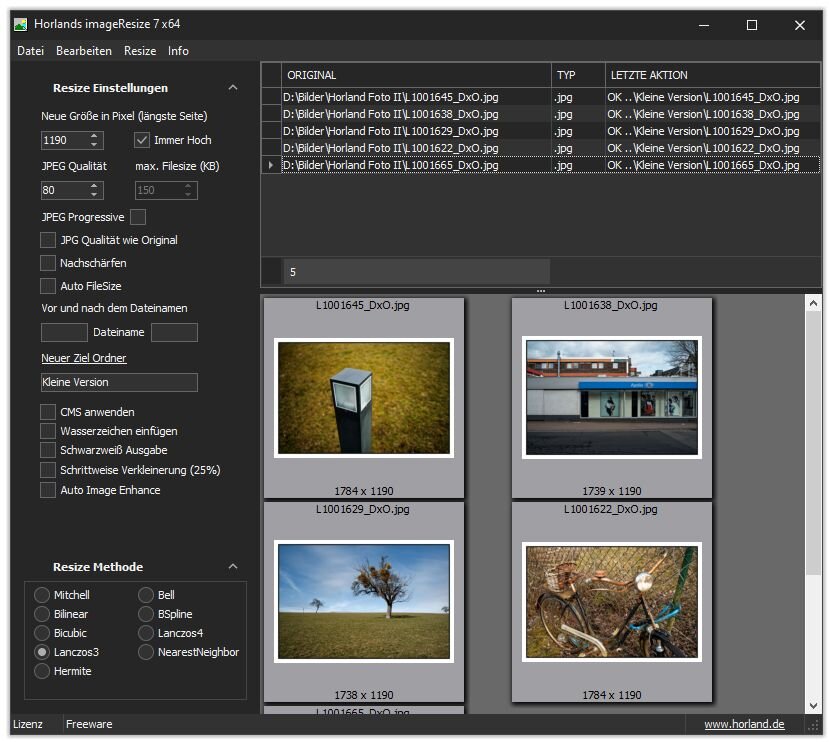Decrease JPEG Qualität with down arrow
Viewport: 829px width, 742px height.
tap(94, 194)
